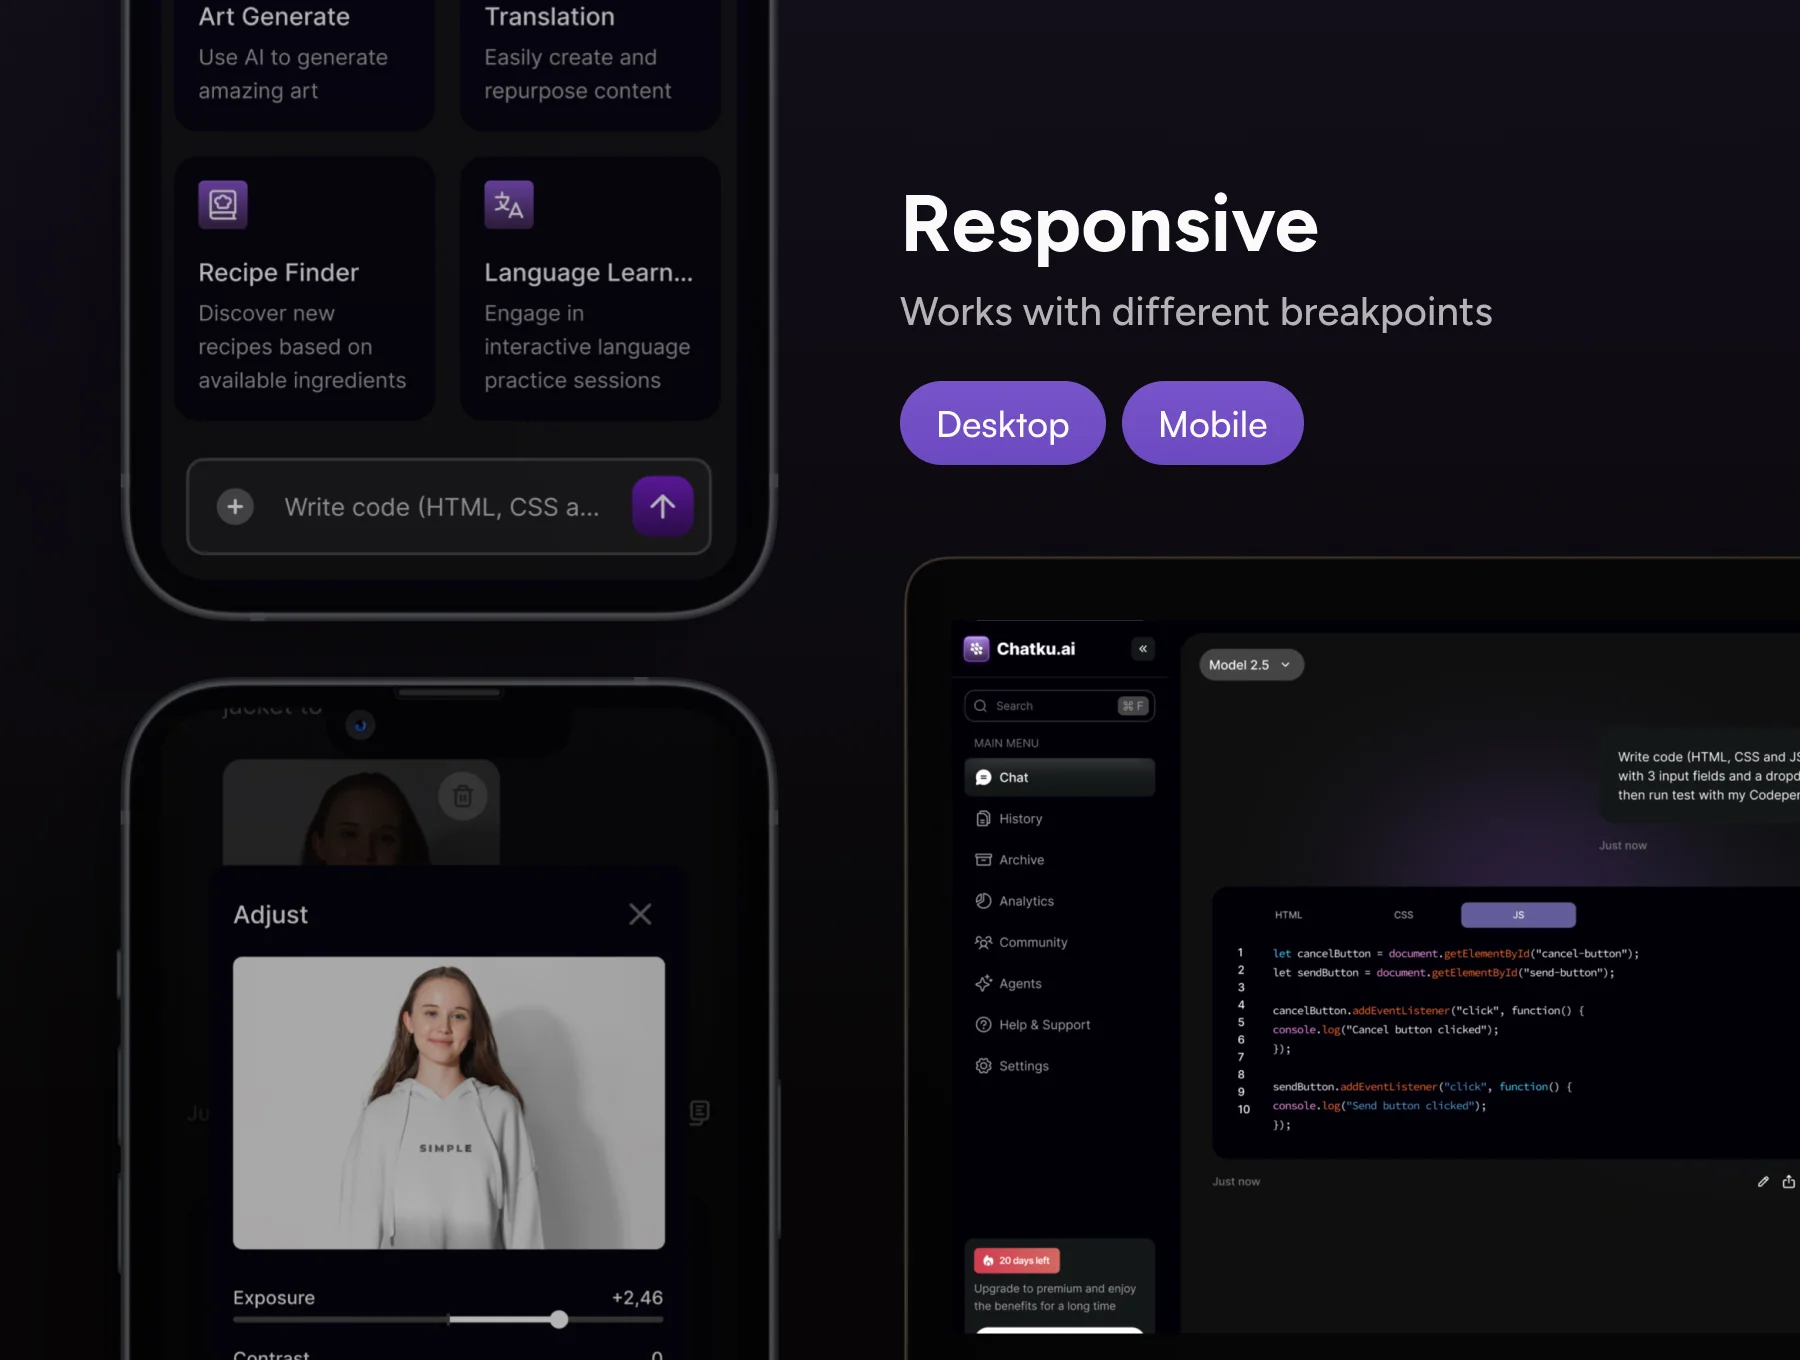Click the Search magnifier icon in sidebar
Viewport: 1800px width, 1360px height.
click(x=980, y=706)
